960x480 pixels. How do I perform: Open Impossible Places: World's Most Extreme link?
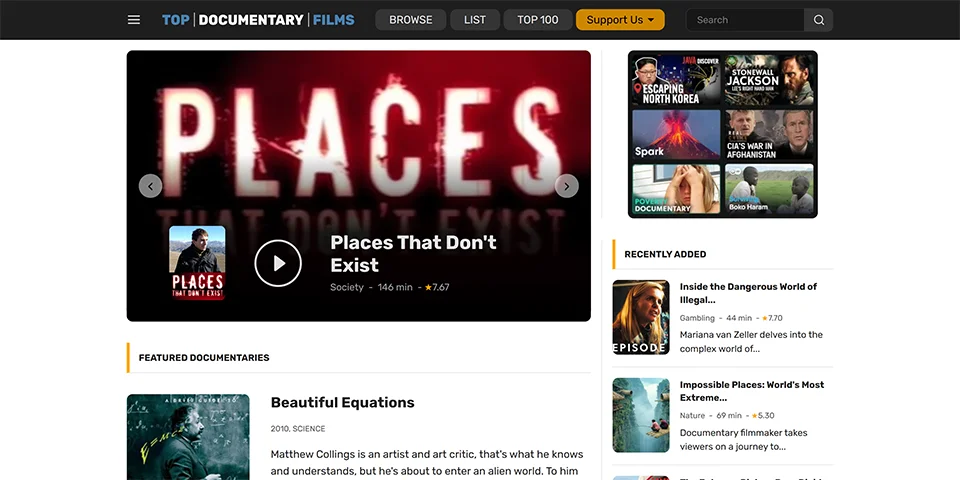tap(752, 391)
